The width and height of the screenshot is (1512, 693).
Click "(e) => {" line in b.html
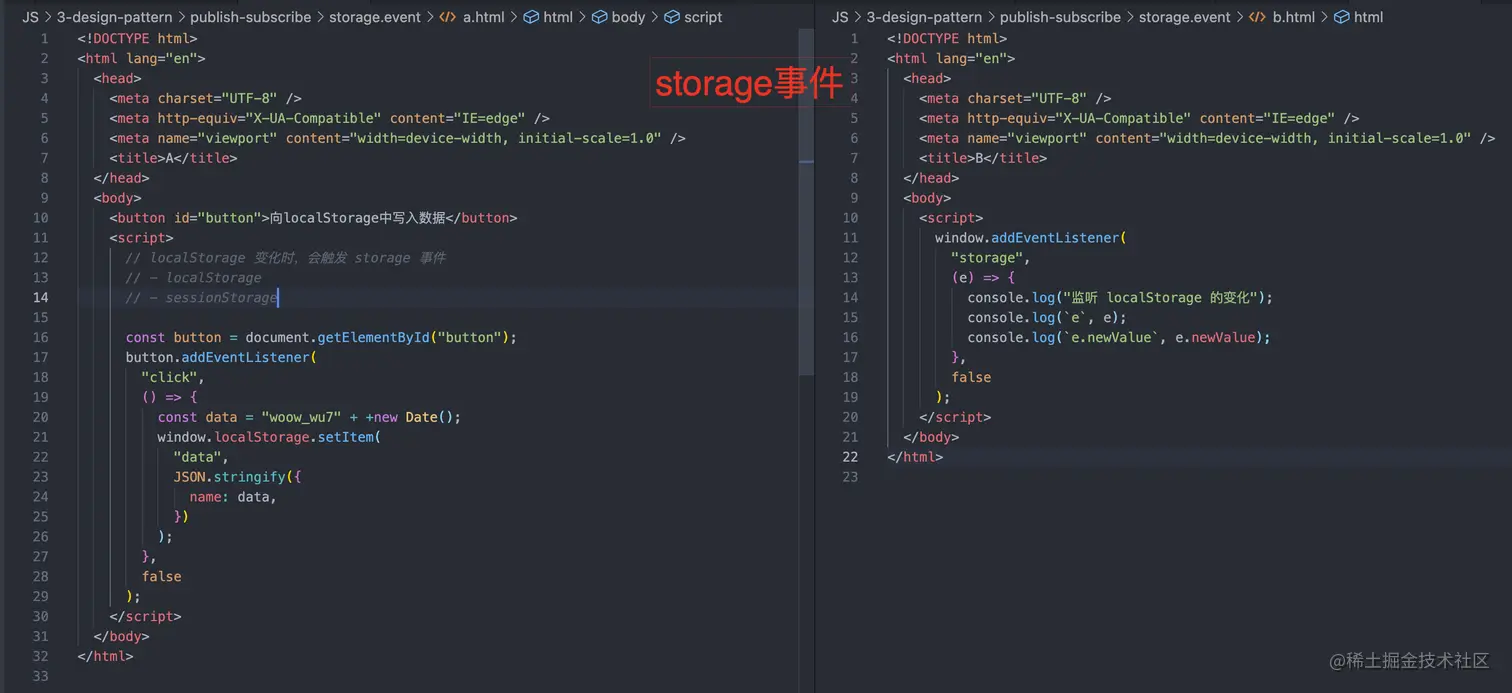point(983,278)
